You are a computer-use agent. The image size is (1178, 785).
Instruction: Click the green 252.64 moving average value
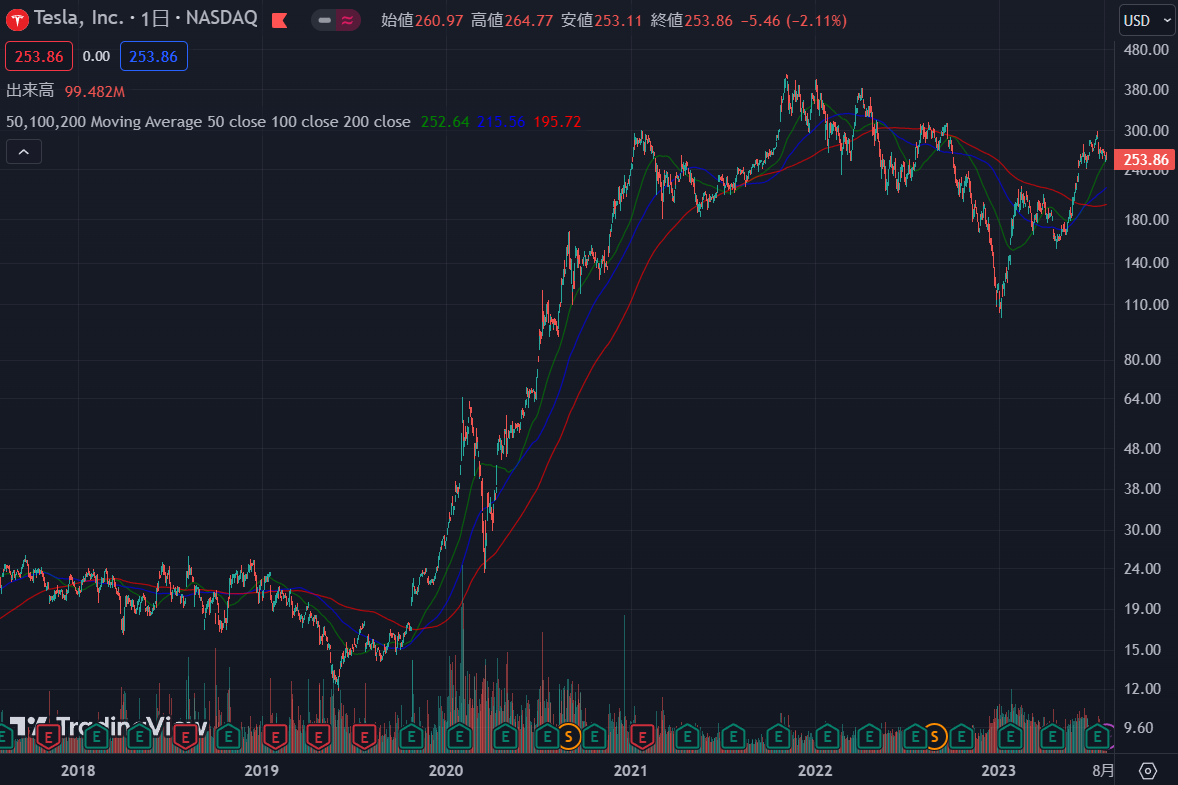click(445, 122)
